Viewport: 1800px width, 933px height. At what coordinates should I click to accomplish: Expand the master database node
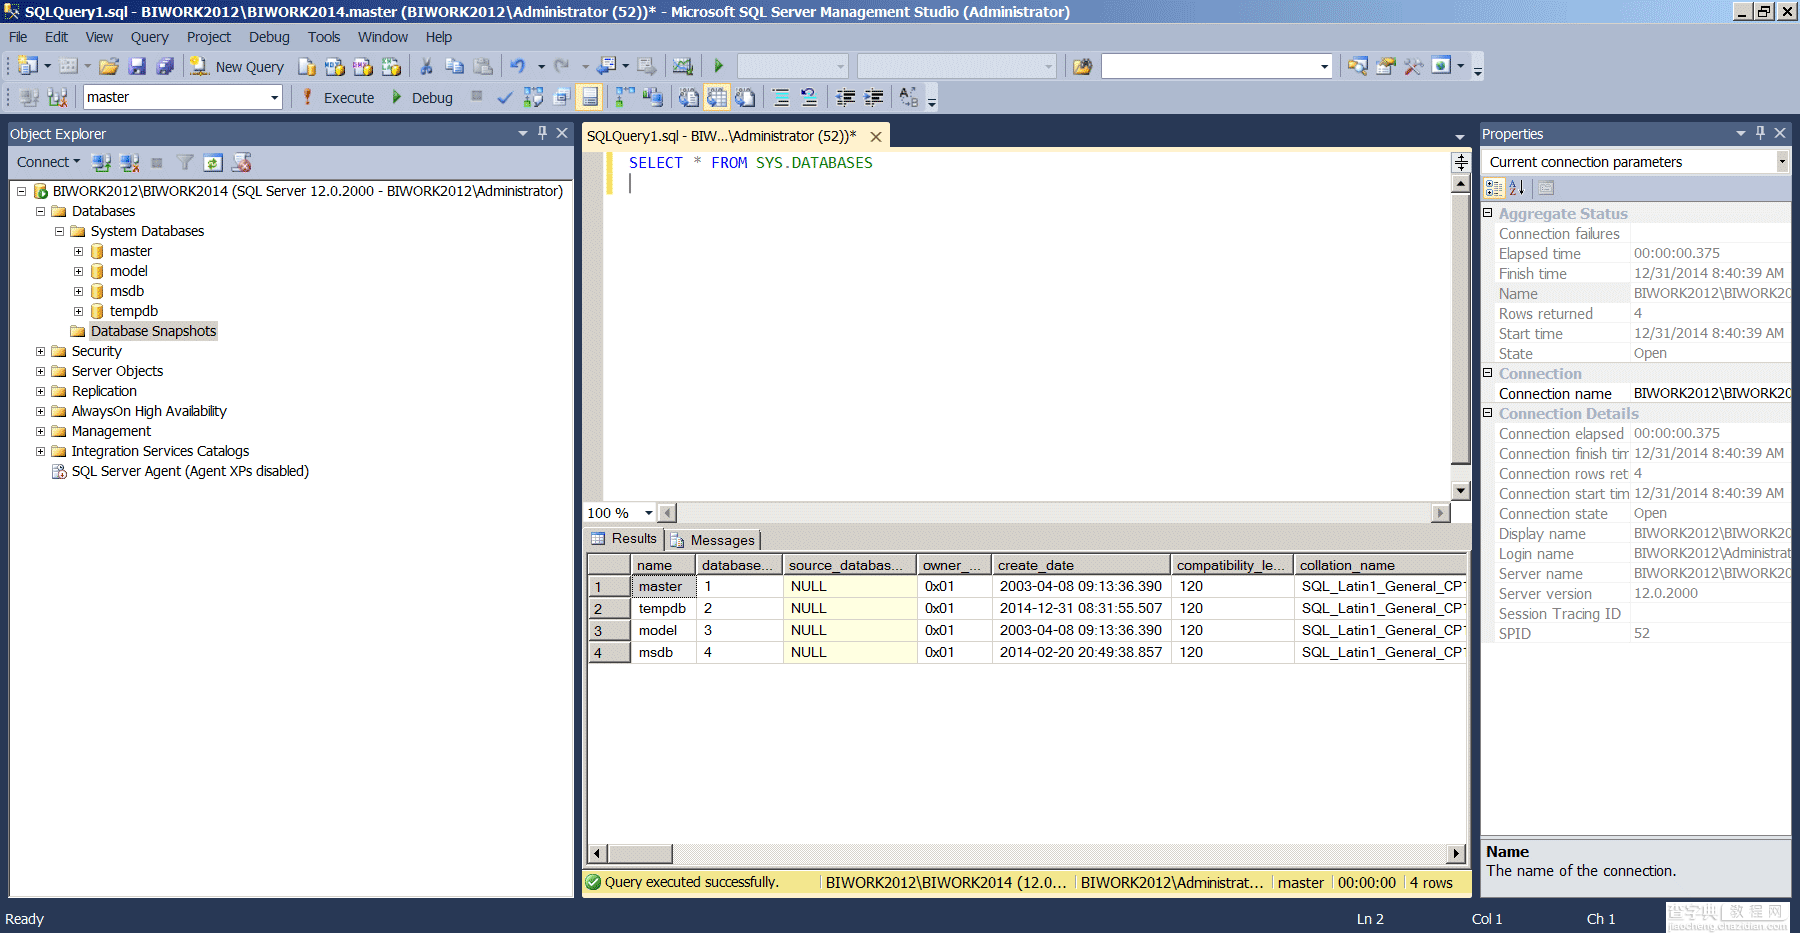click(78, 251)
